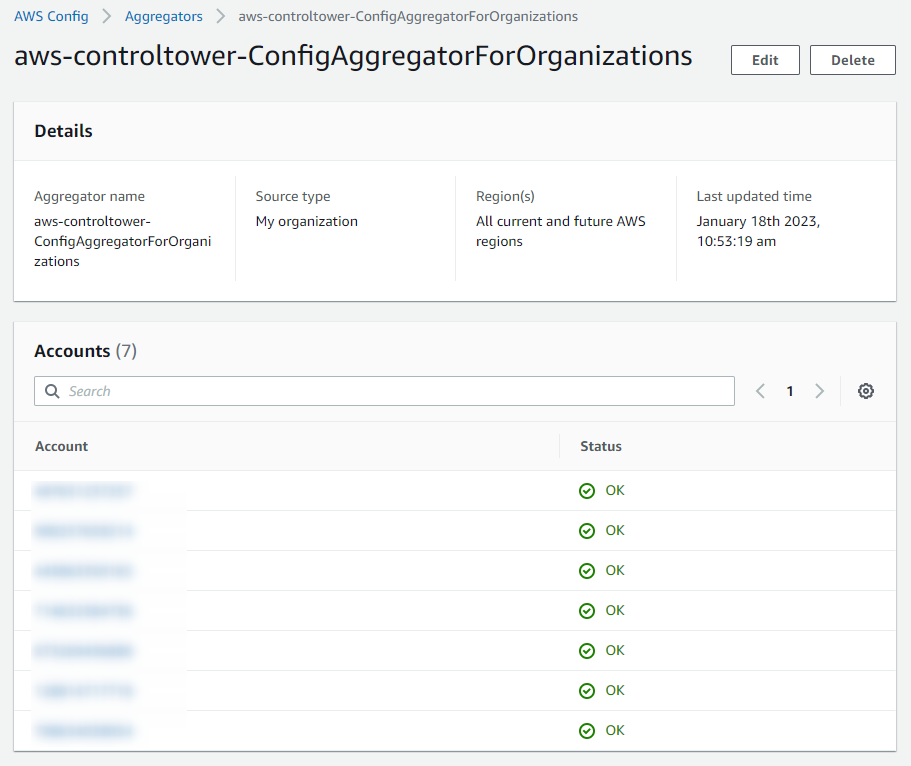
Task: Go to previous page of accounts
Action: click(x=760, y=391)
